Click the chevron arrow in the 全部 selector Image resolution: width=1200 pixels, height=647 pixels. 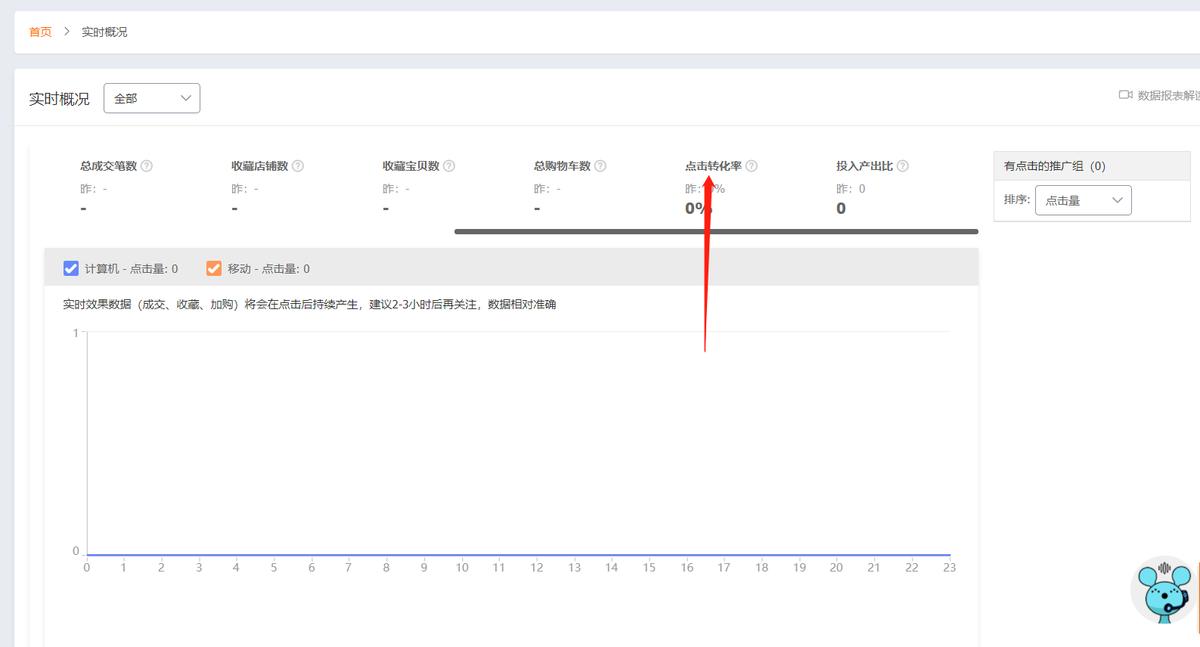[x=184, y=98]
